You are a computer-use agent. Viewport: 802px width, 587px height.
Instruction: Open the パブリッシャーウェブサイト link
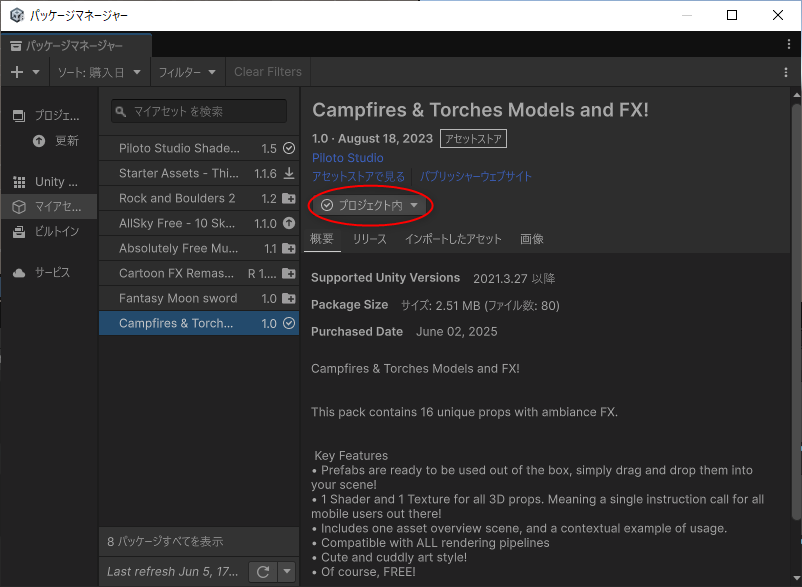(x=476, y=177)
